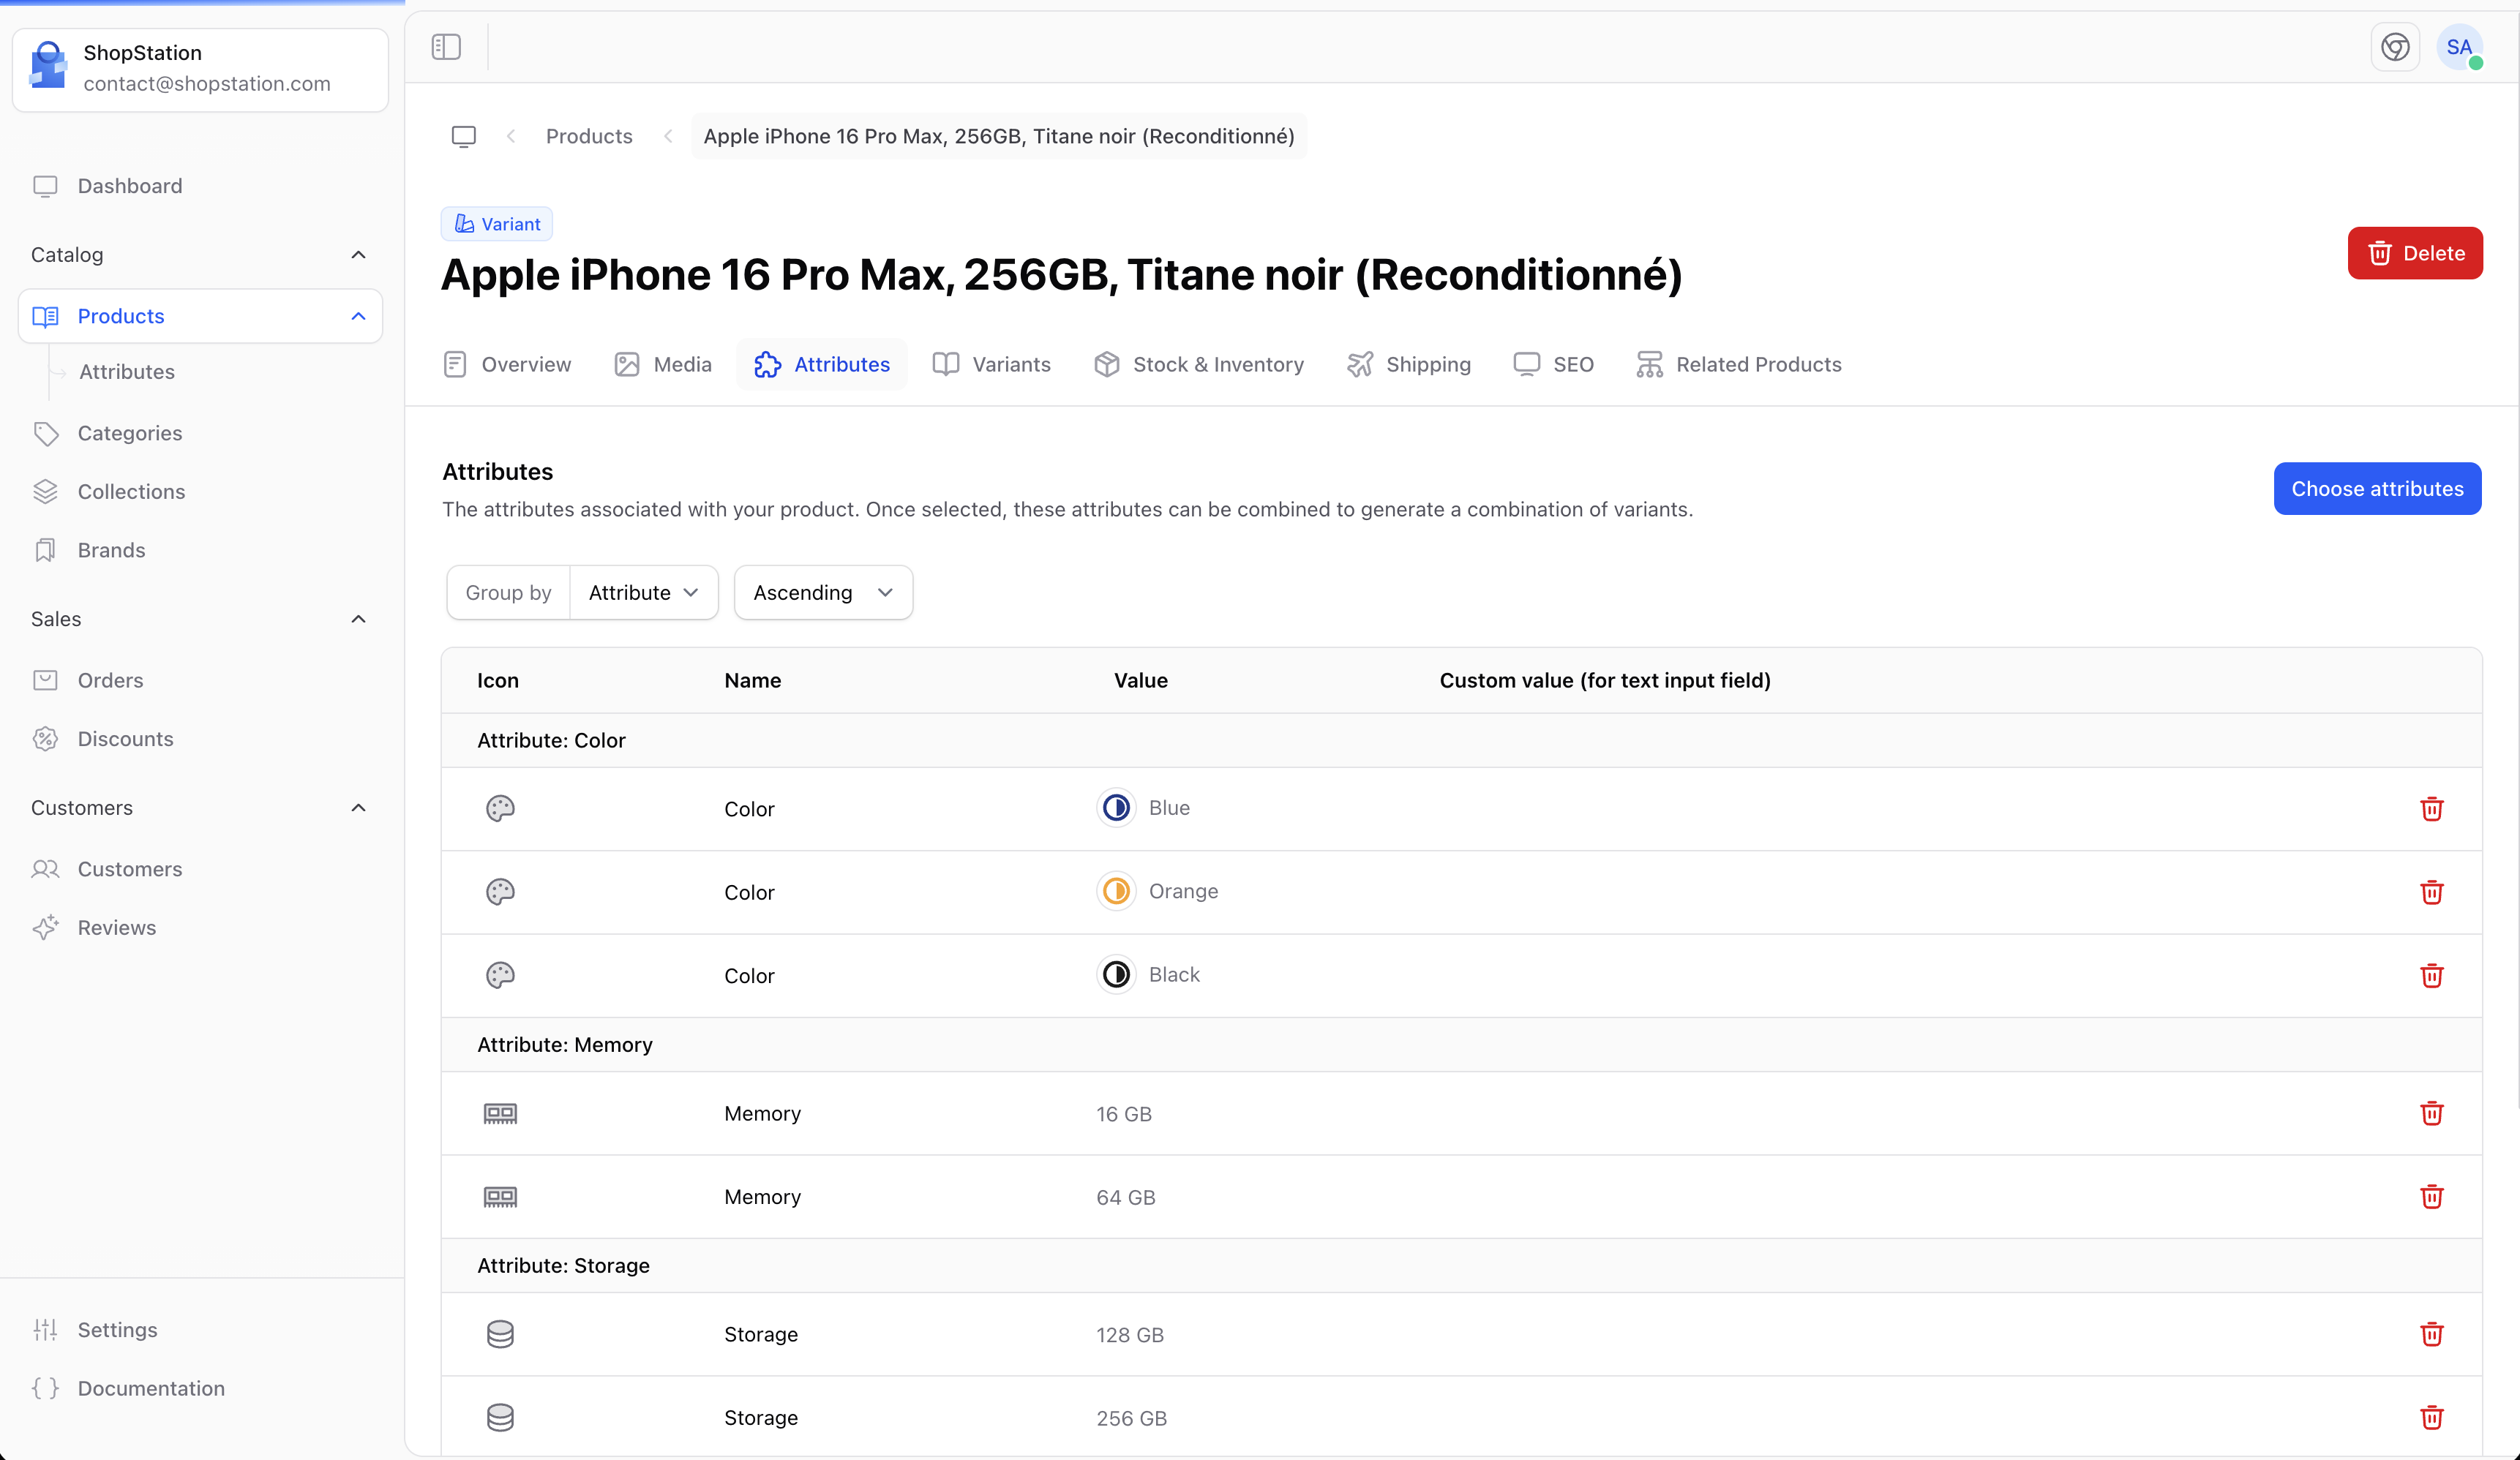The width and height of the screenshot is (2520, 1460).
Task: Open the Stock & Inventory tab
Action: click(1199, 364)
